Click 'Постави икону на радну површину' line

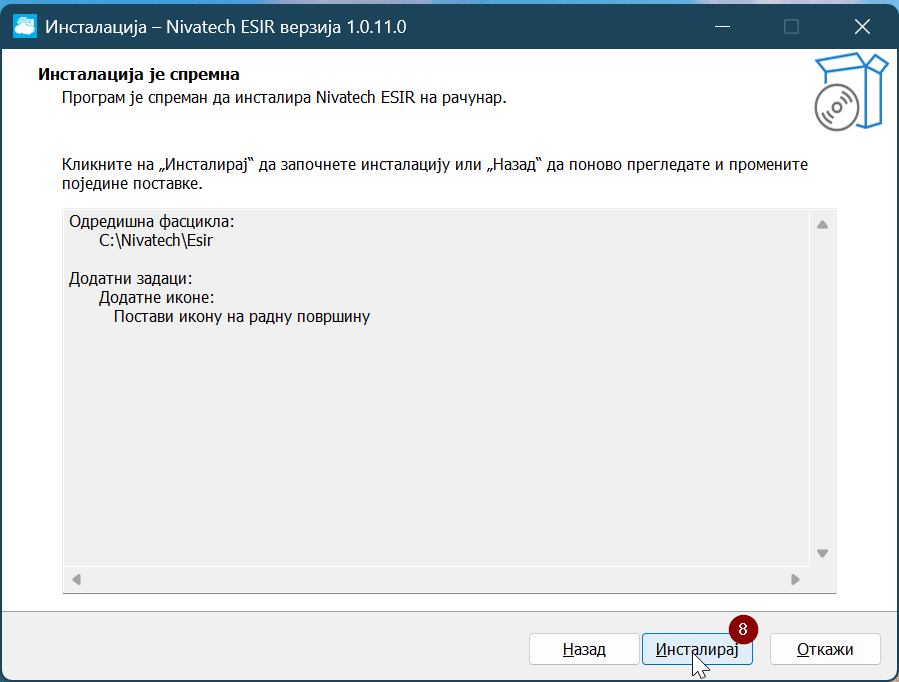tap(241, 316)
